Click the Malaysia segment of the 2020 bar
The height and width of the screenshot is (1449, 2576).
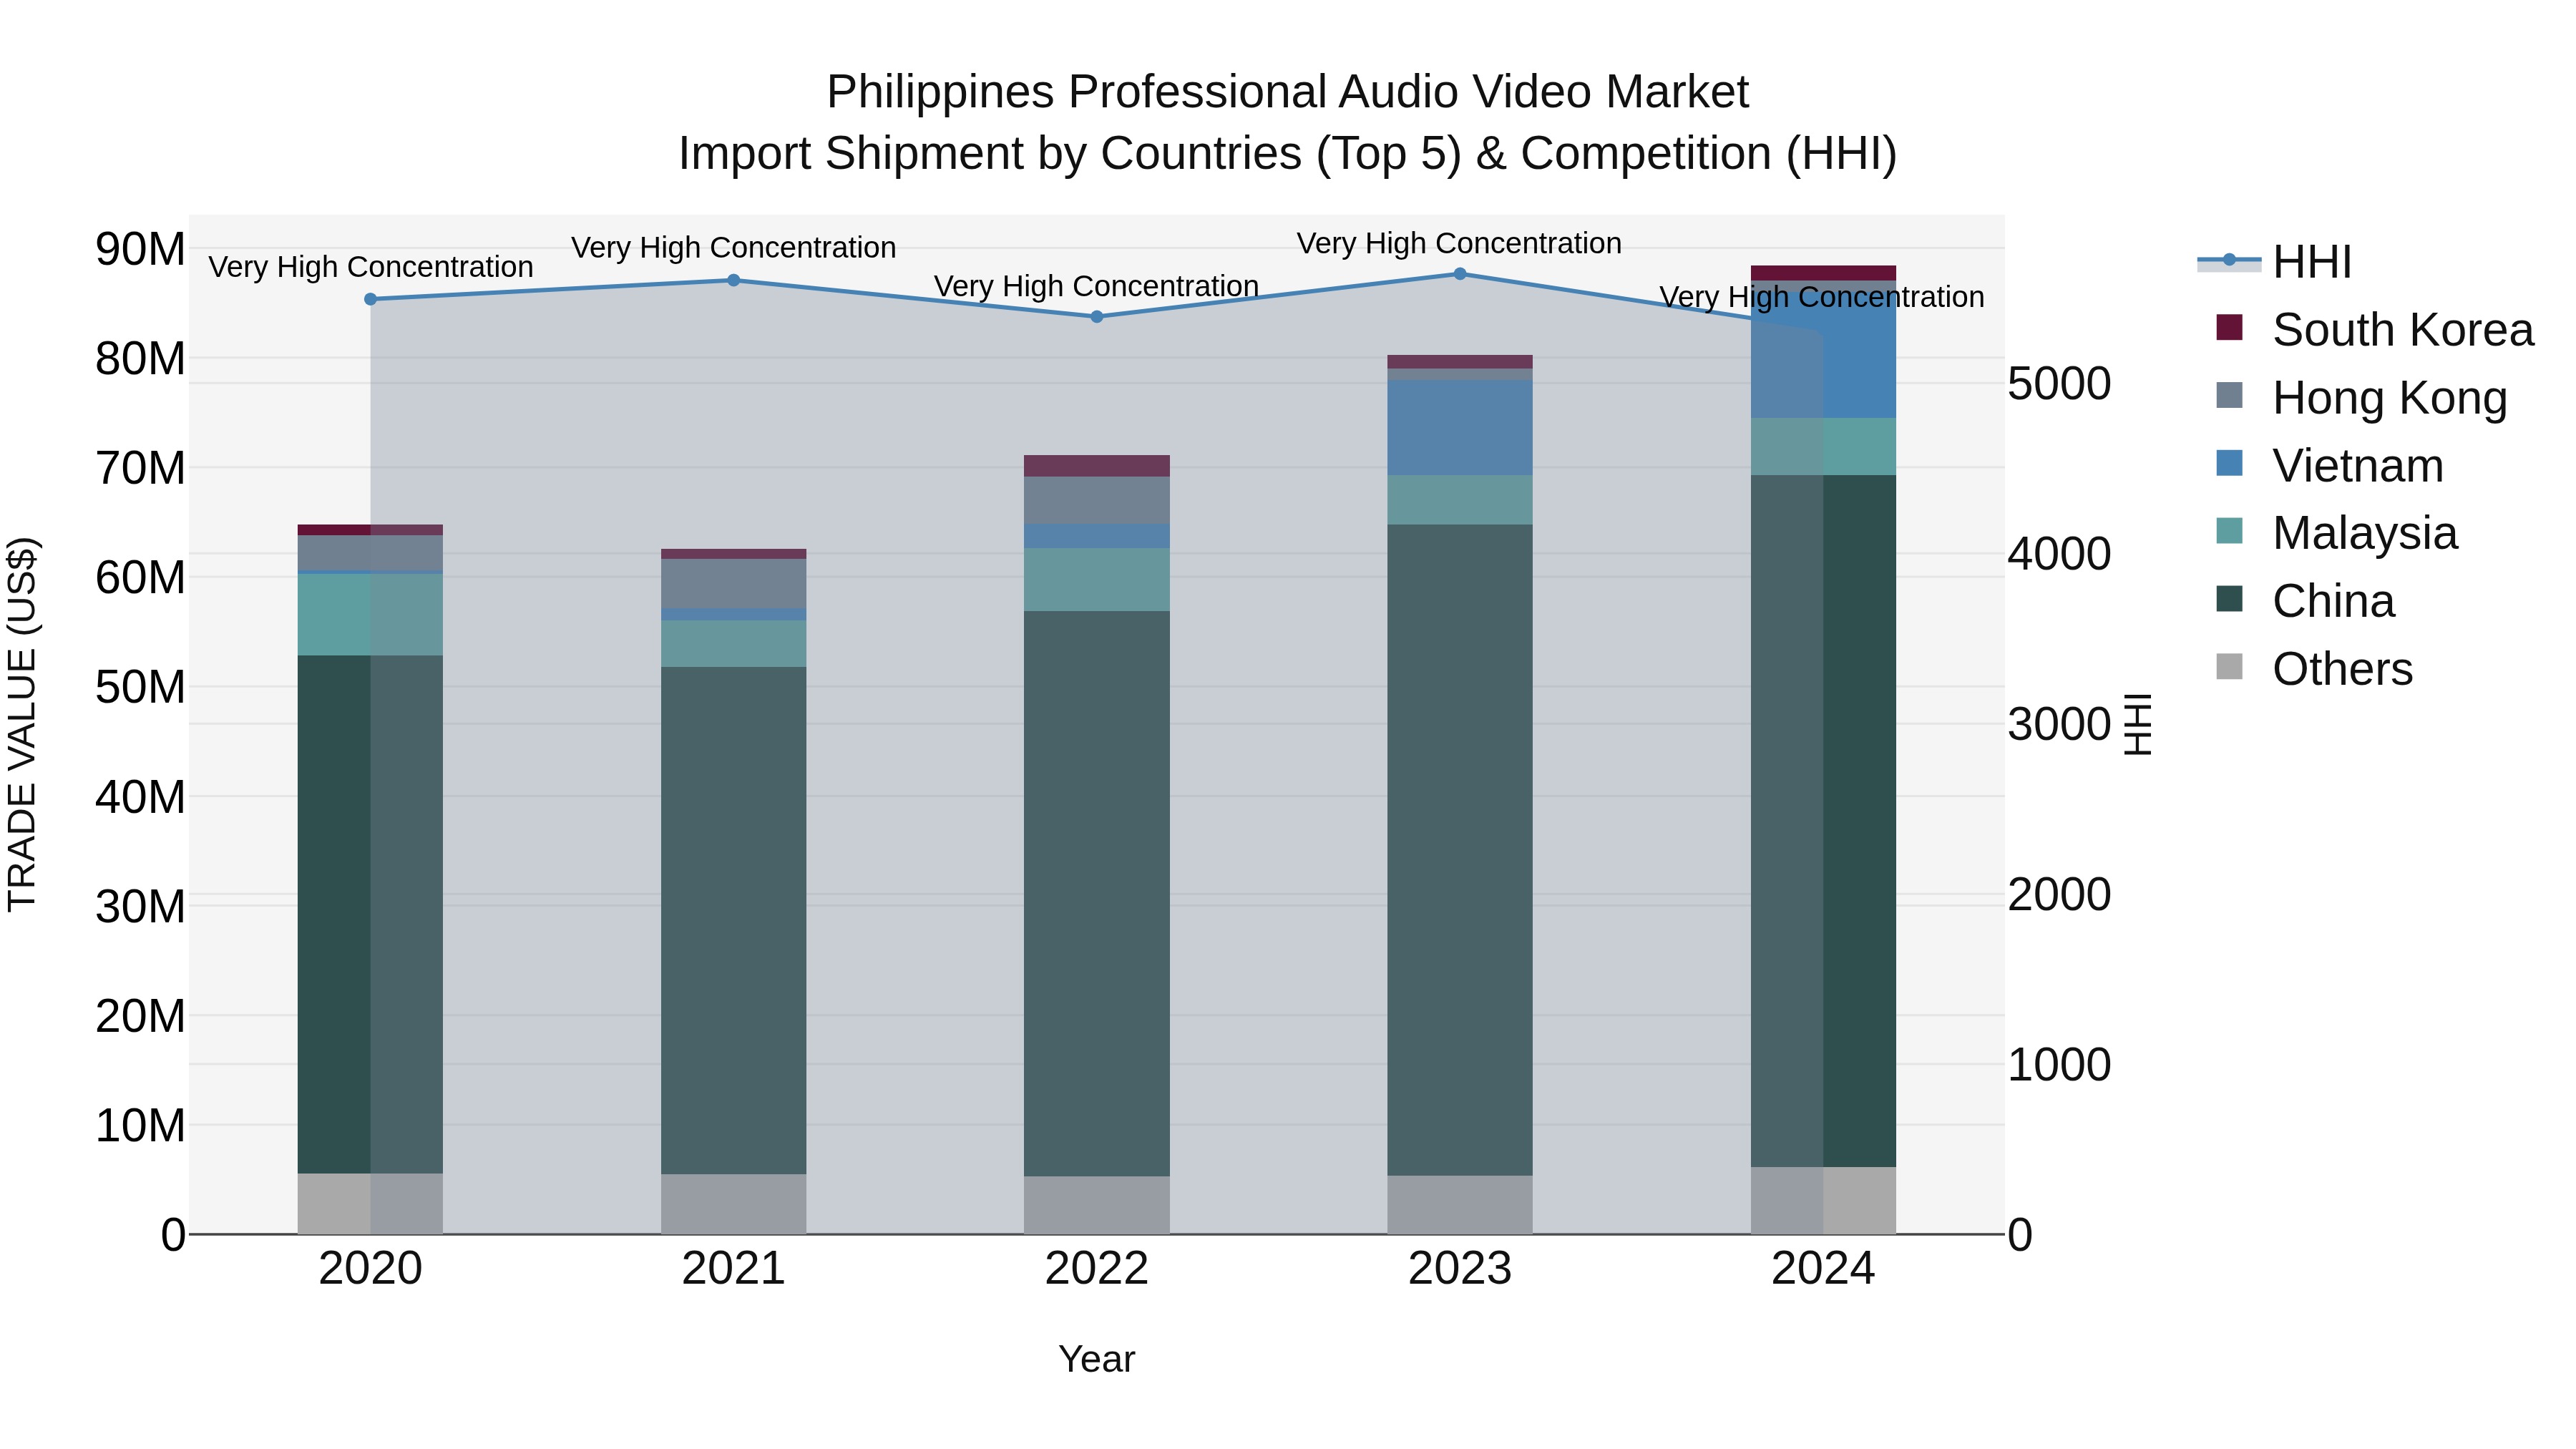[x=370, y=615]
